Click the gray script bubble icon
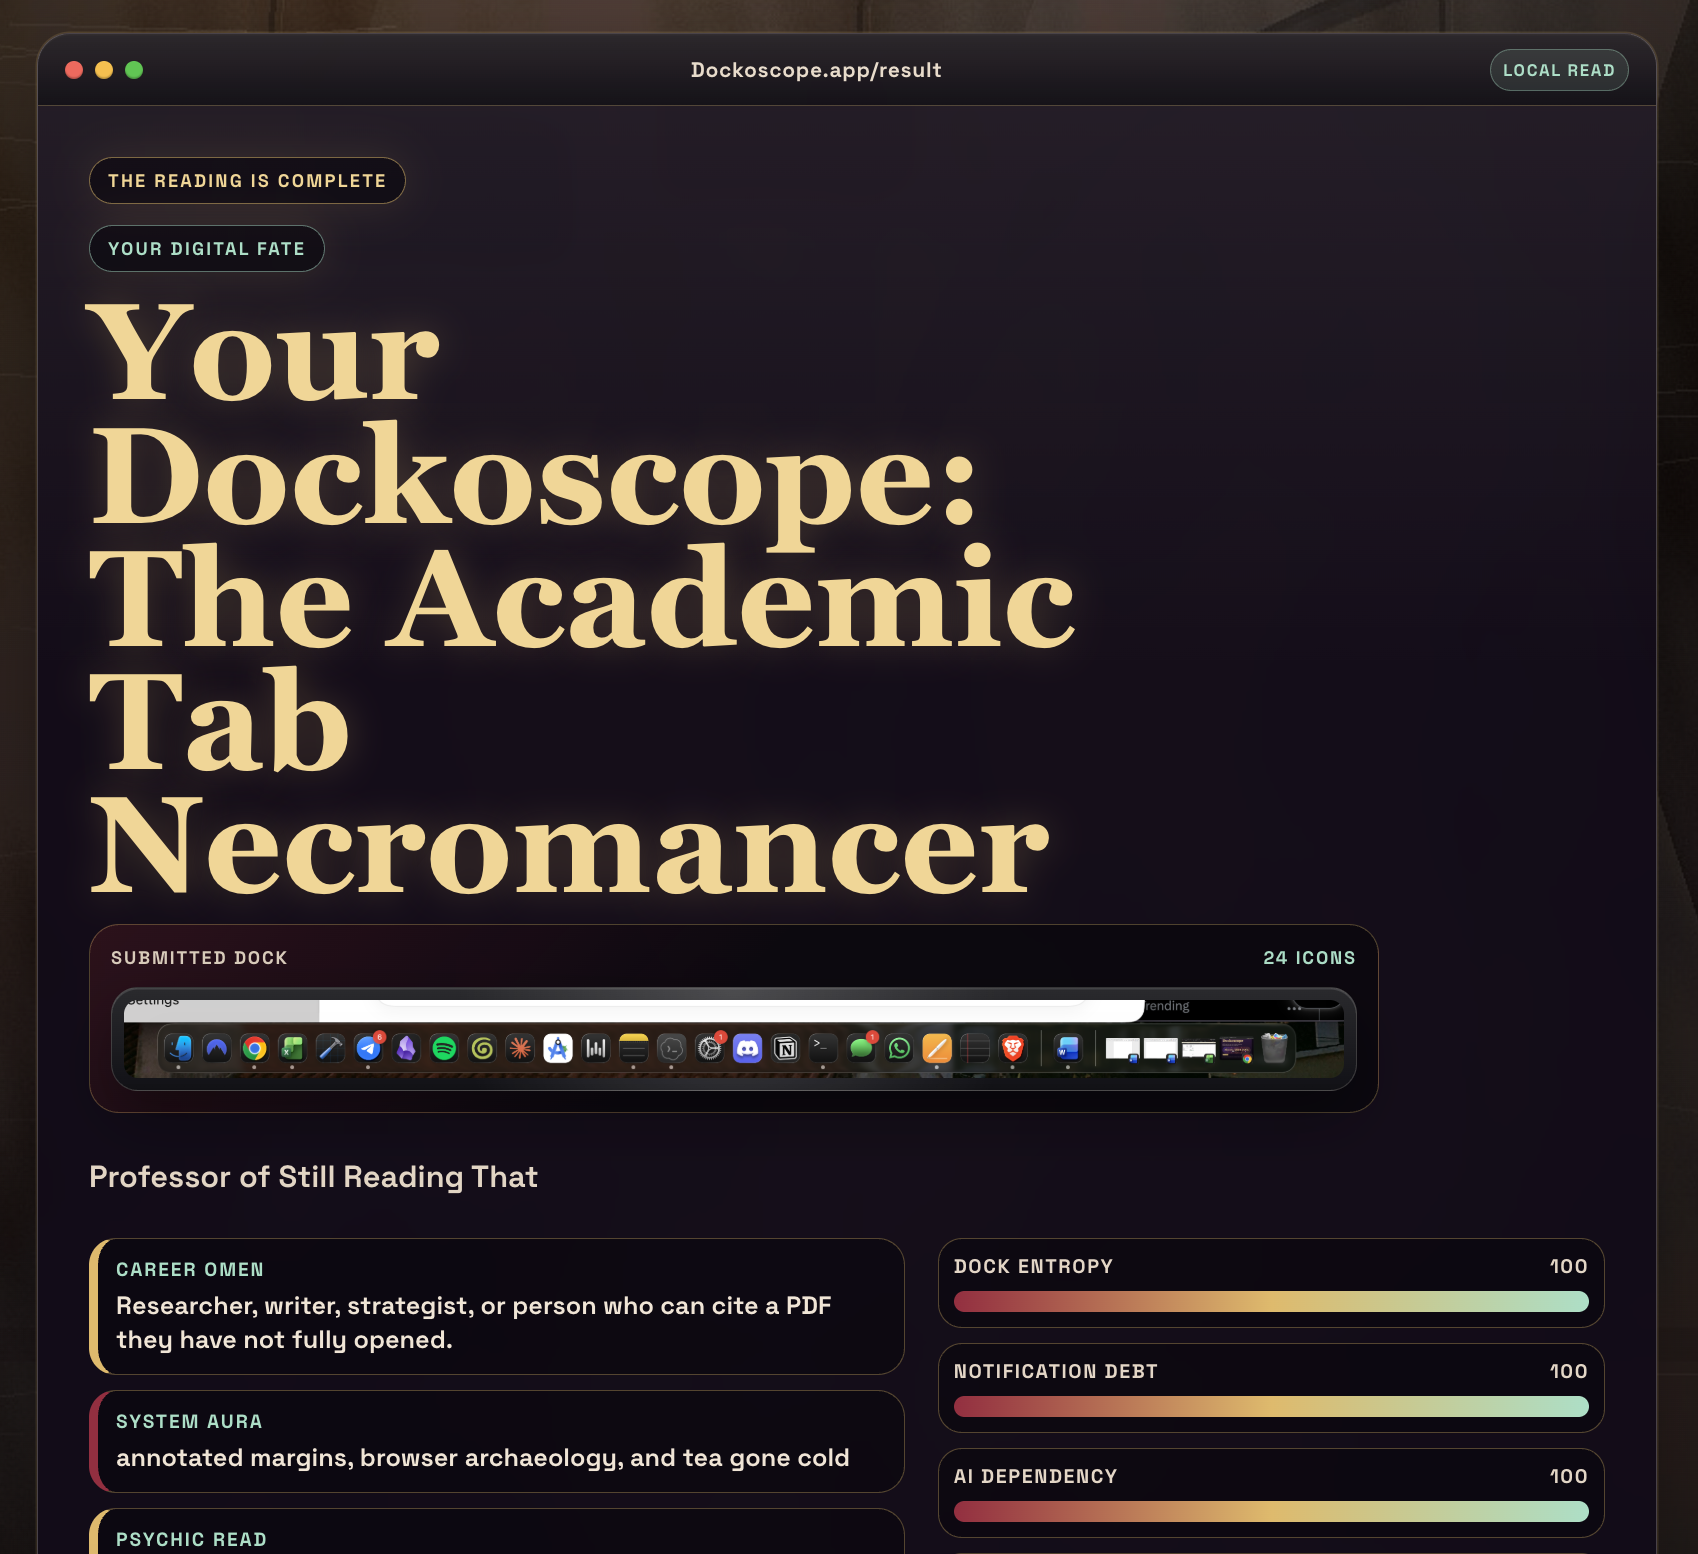Viewport: 1698px width, 1554px height. point(672,1048)
